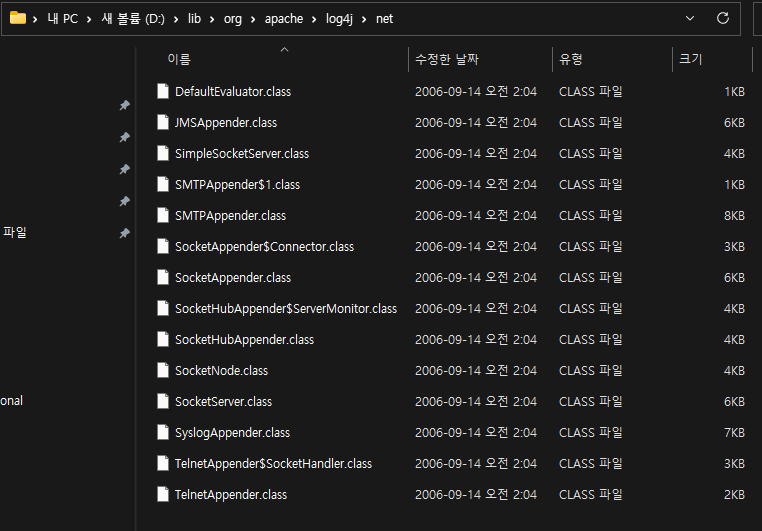Click JMSAppender.class file name
762x531 pixels.
[x=226, y=122]
